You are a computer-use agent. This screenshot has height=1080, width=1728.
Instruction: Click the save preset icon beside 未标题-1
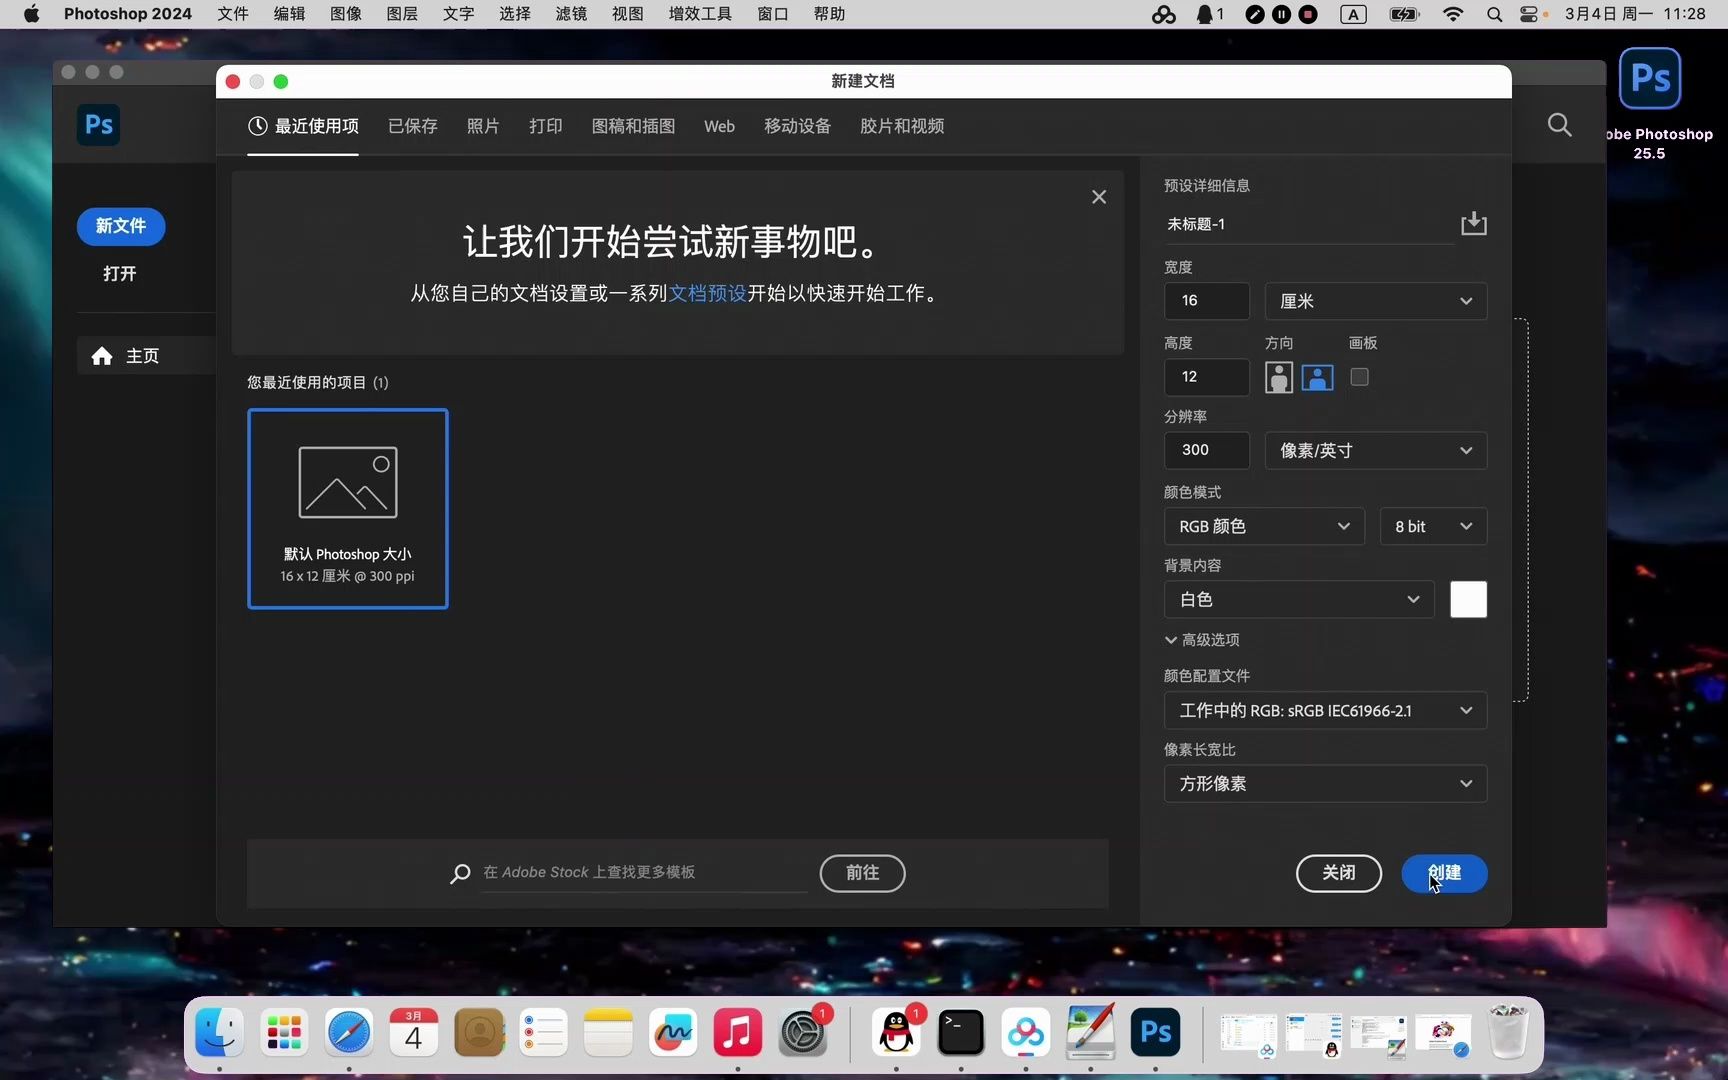(1473, 223)
